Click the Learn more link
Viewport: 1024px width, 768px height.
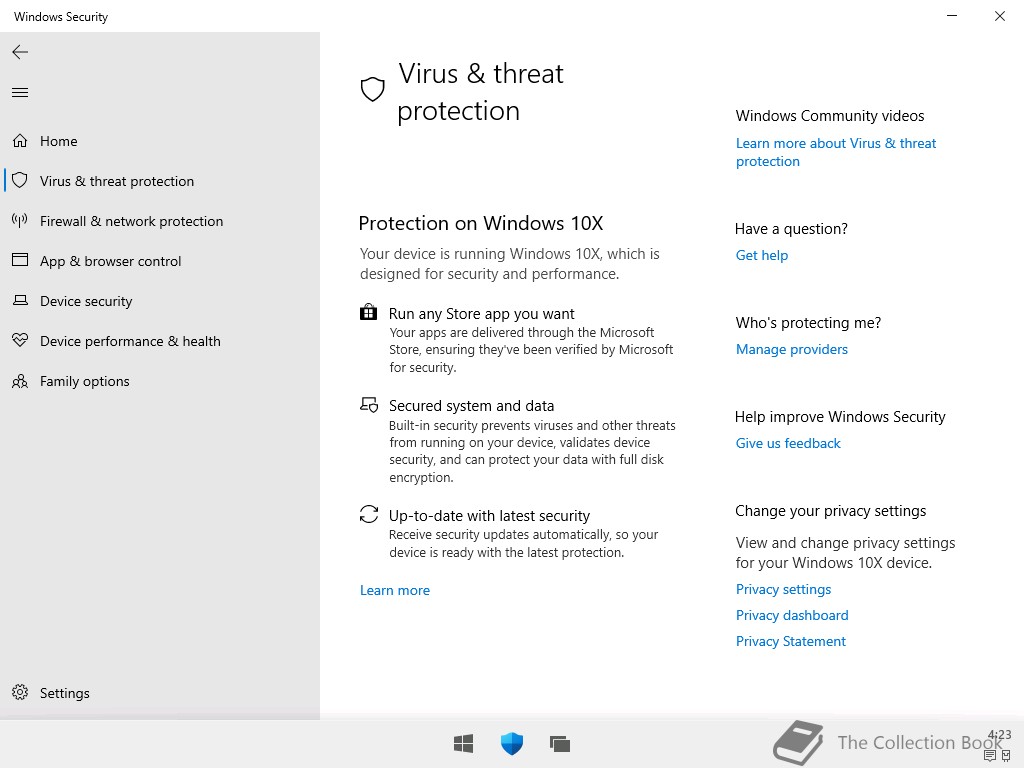(x=395, y=590)
